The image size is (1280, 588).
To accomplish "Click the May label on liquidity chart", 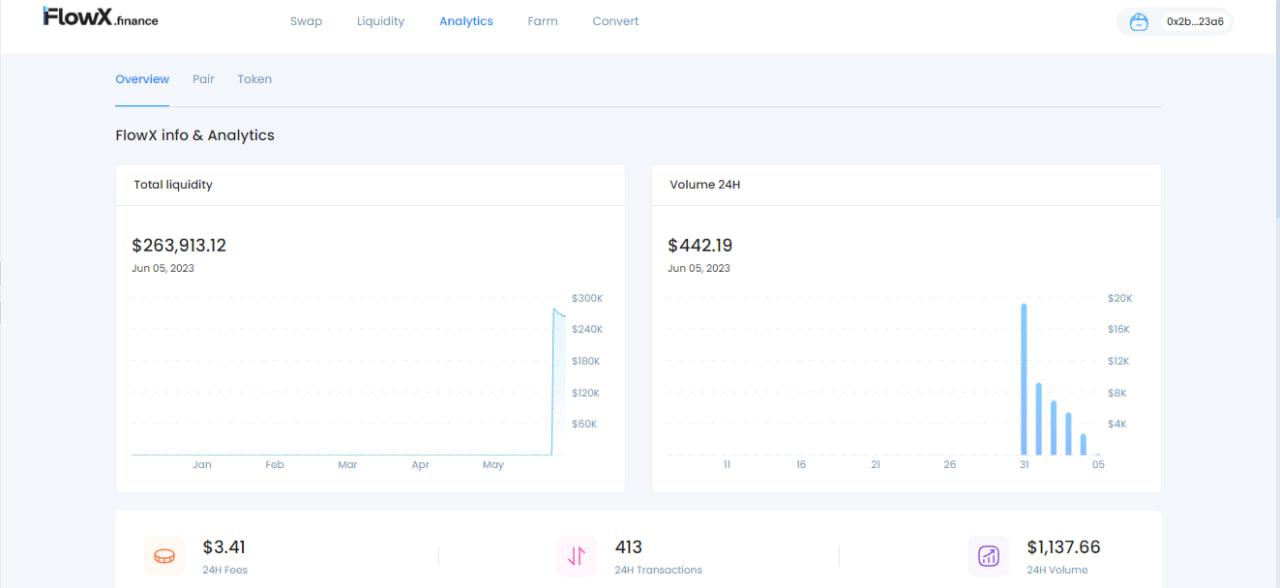I will [493, 465].
